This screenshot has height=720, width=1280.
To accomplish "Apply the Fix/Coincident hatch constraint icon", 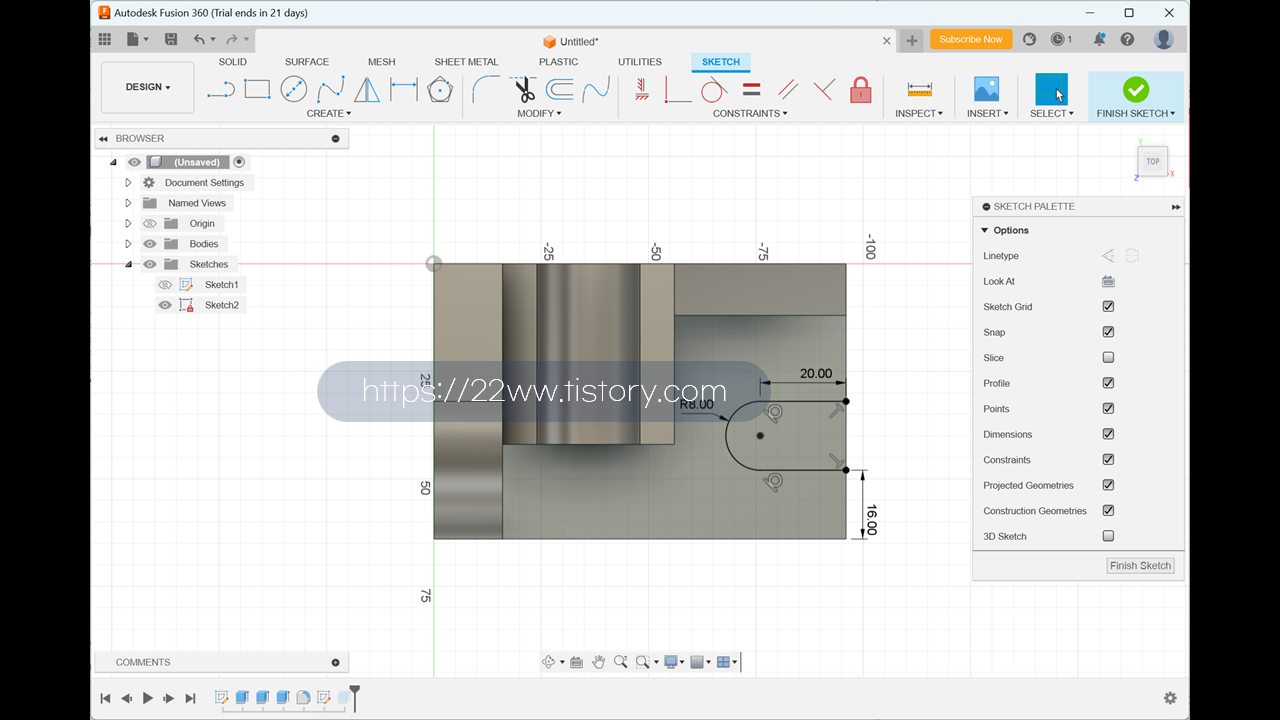I will pyautogui.click(x=642, y=89).
